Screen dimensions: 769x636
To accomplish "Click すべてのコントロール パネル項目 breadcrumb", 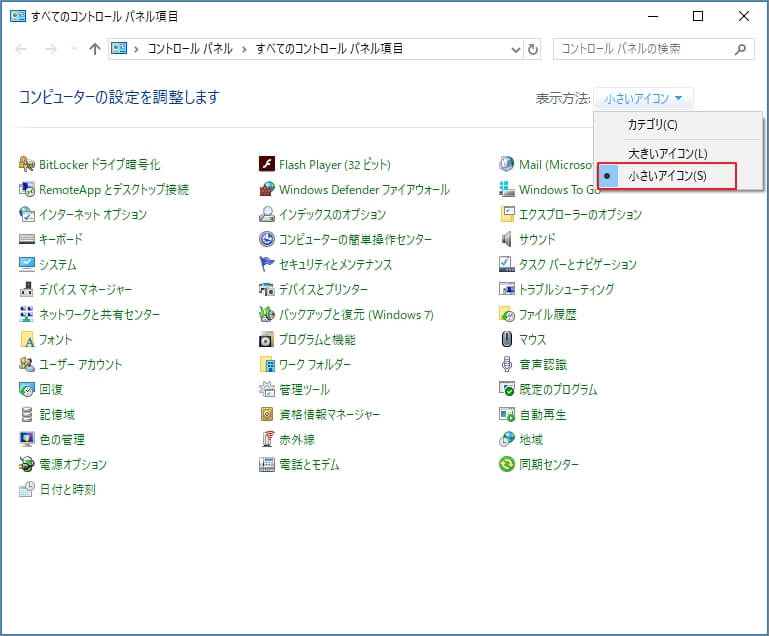I will (329, 49).
